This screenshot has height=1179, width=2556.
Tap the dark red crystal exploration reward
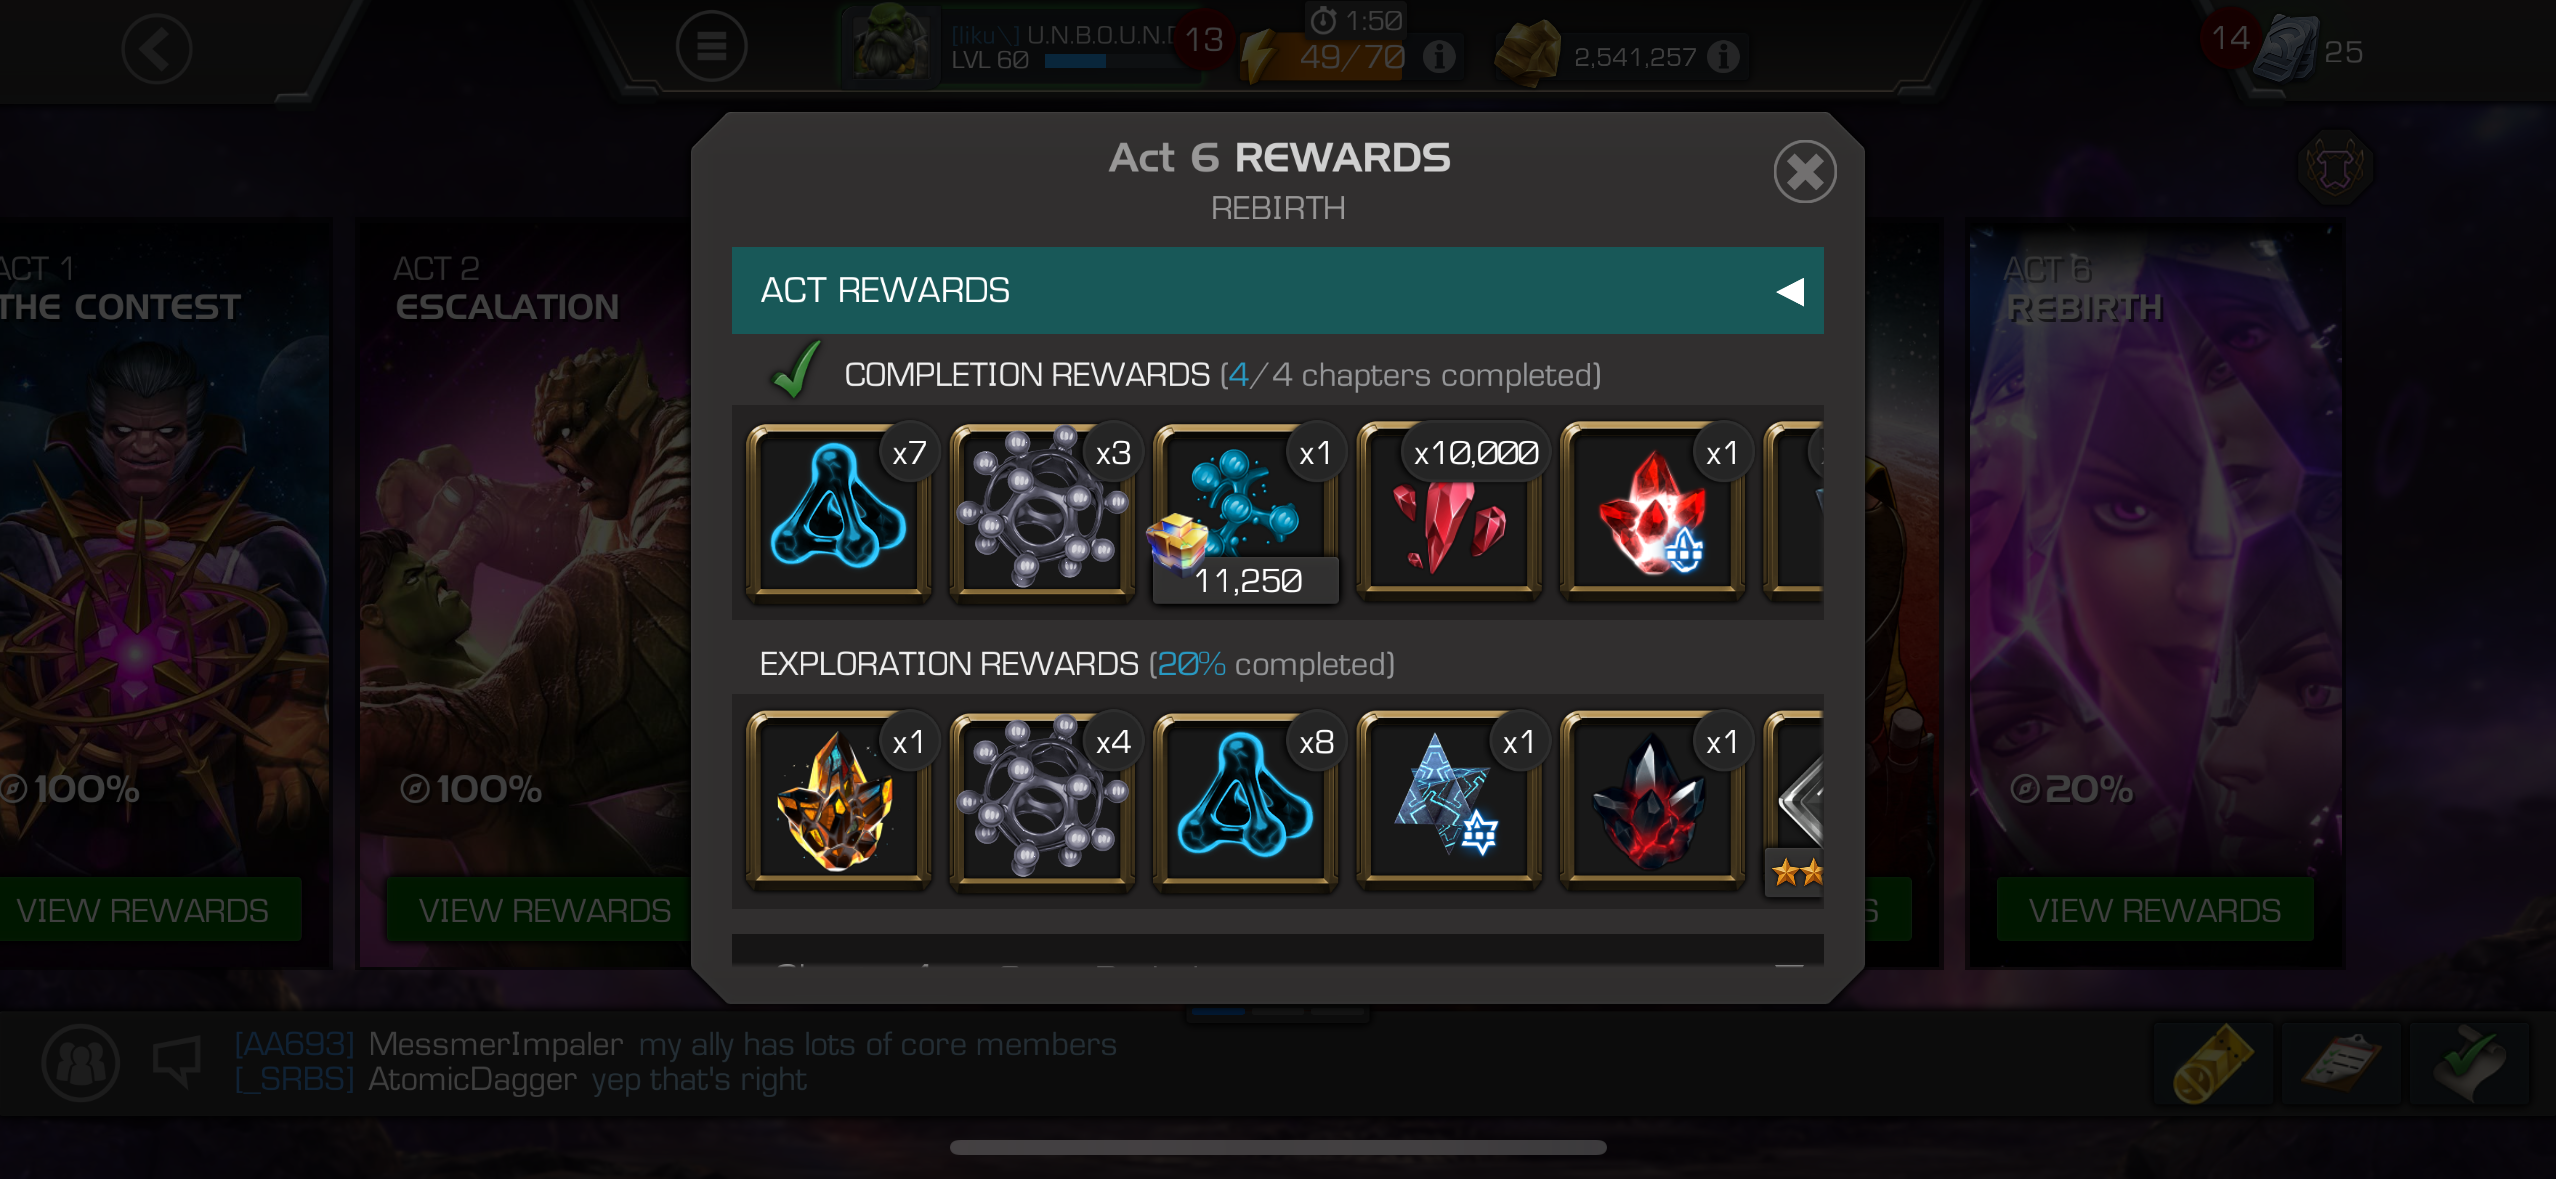point(1652,801)
